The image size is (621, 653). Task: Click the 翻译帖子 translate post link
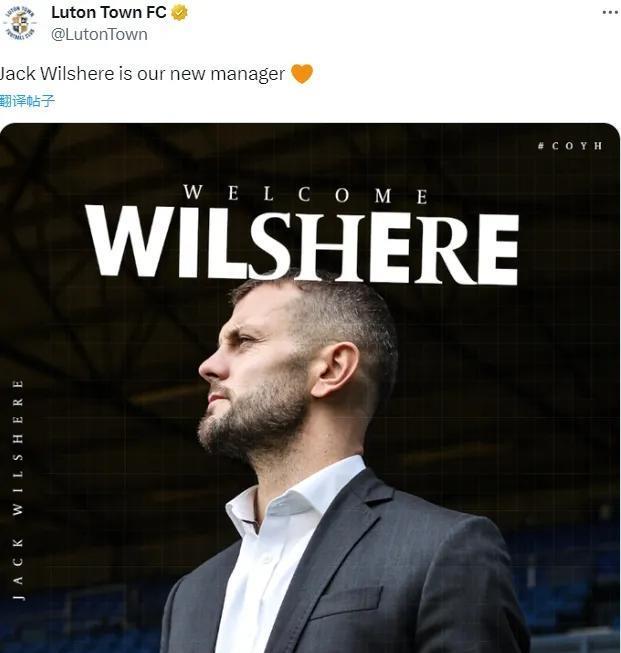click(x=27, y=101)
